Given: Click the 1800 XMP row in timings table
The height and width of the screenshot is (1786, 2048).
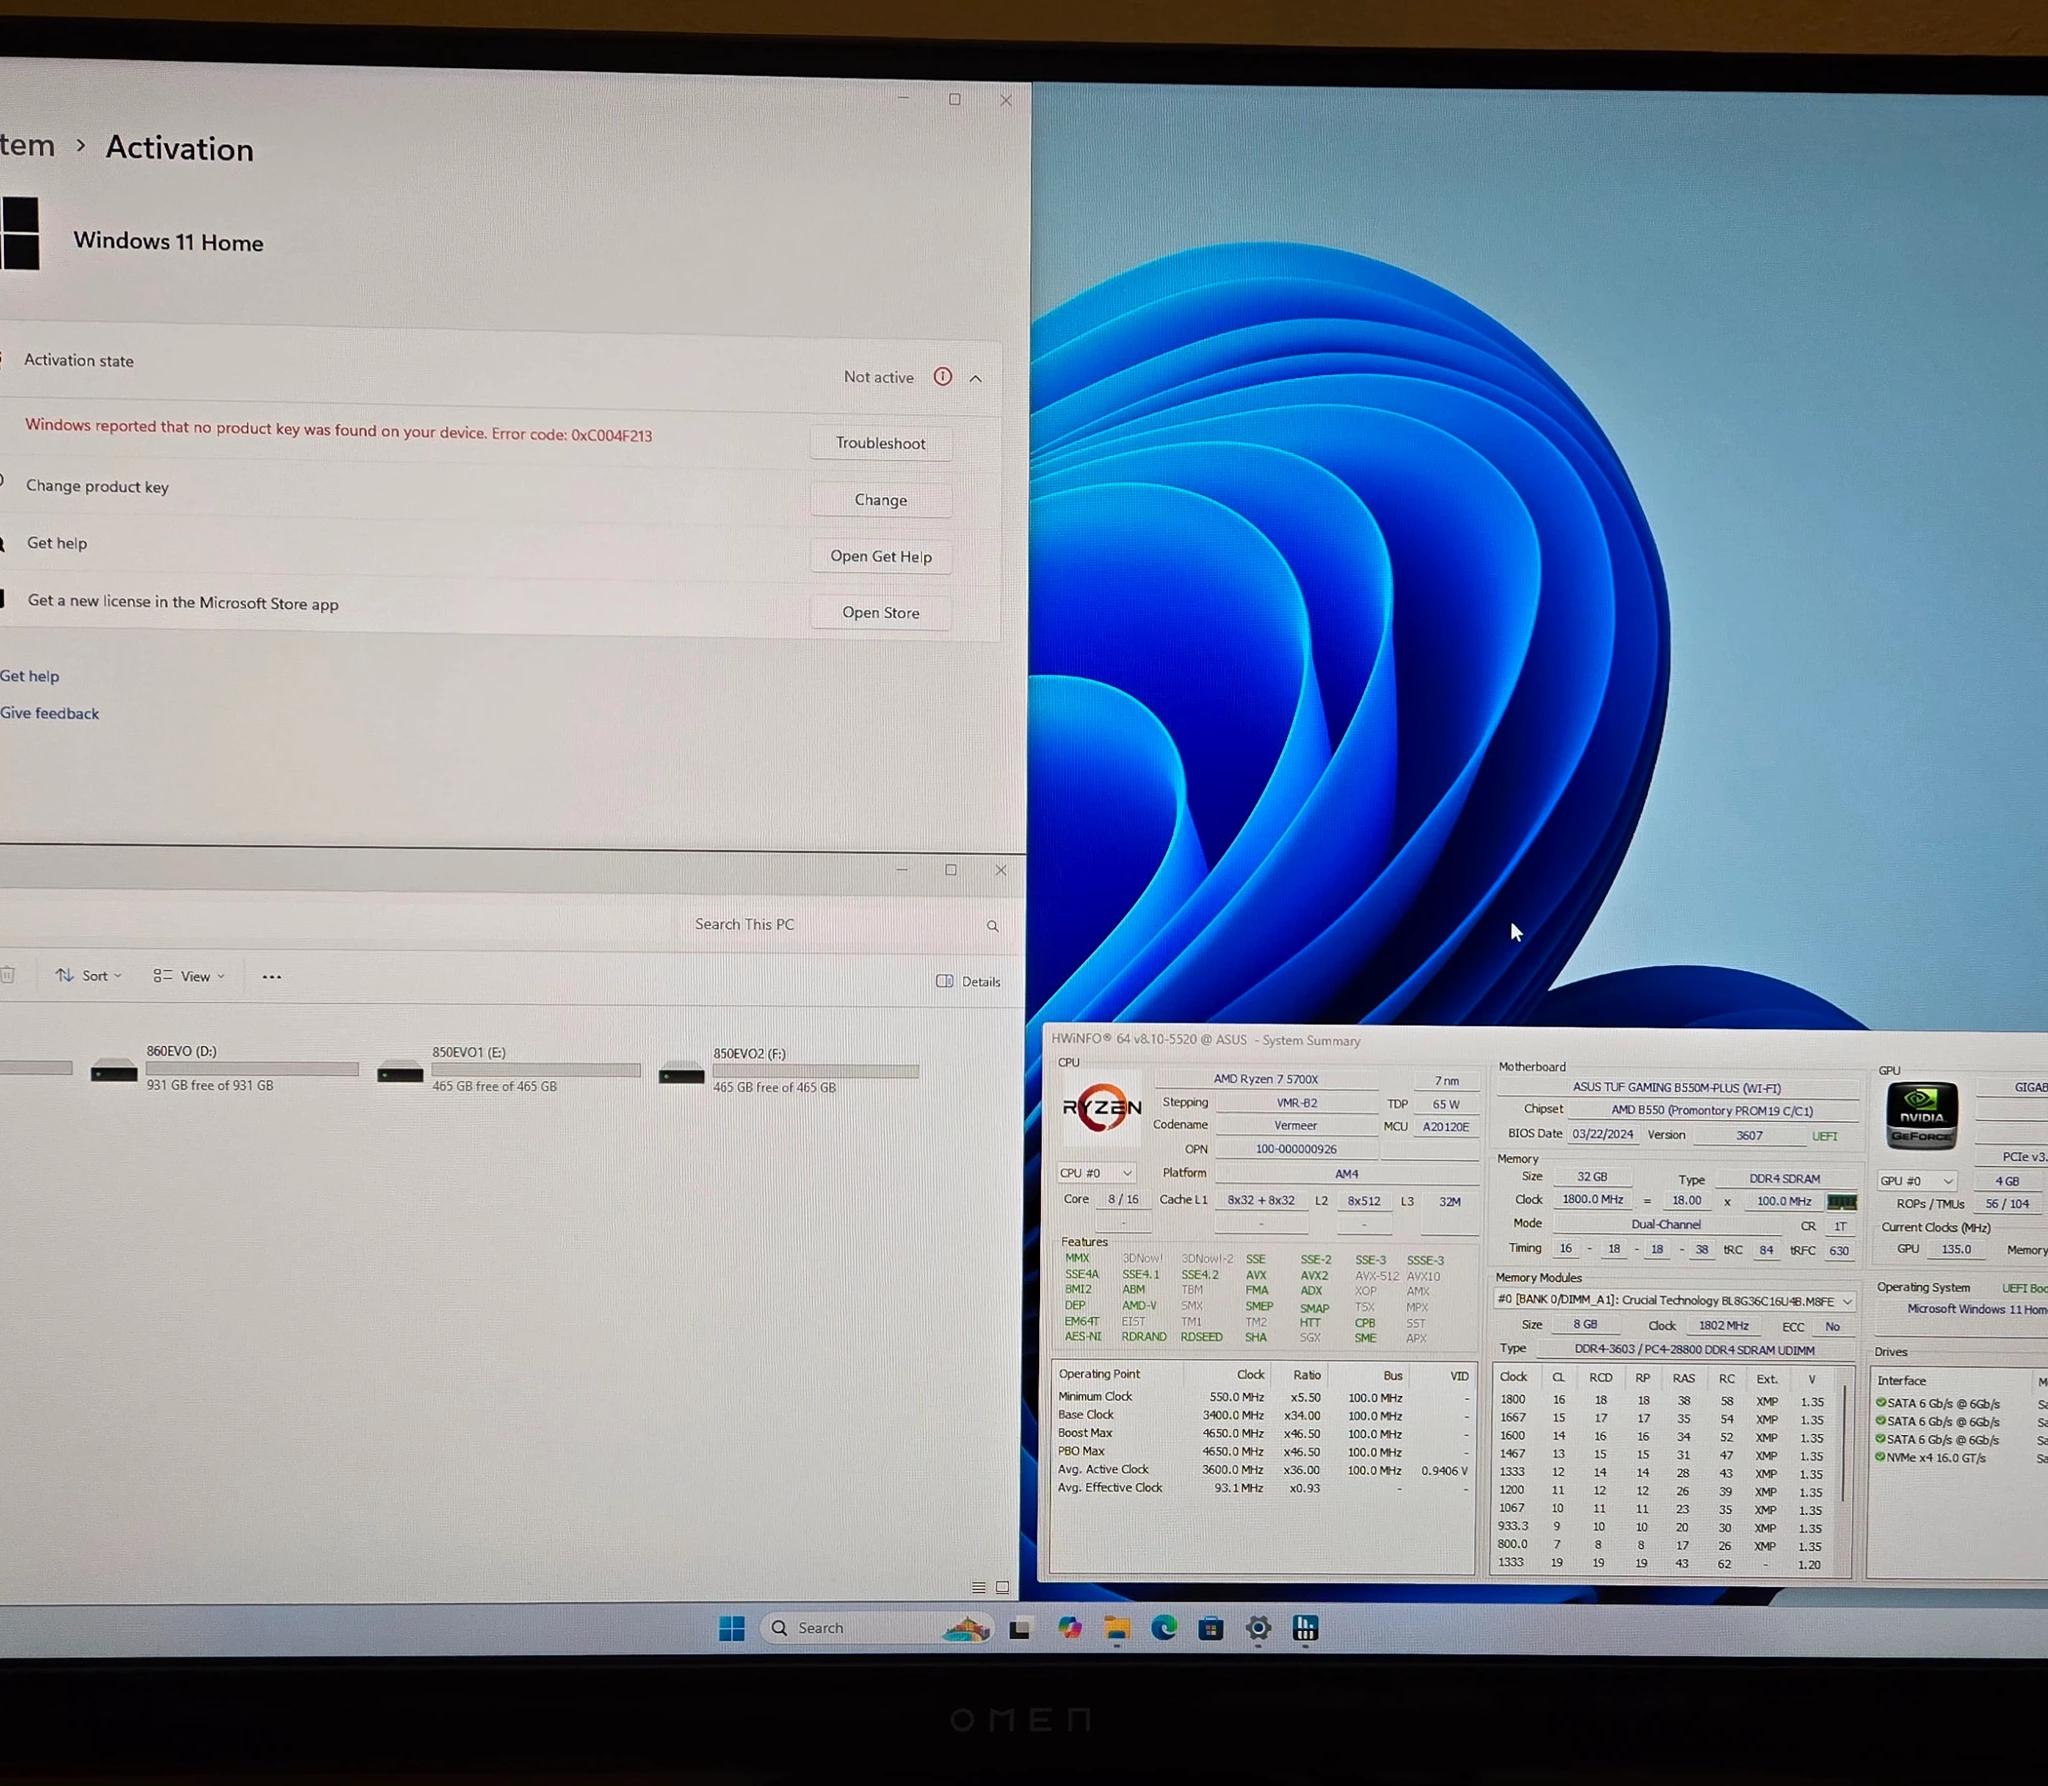Looking at the screenshot, I should 1664,1401.
